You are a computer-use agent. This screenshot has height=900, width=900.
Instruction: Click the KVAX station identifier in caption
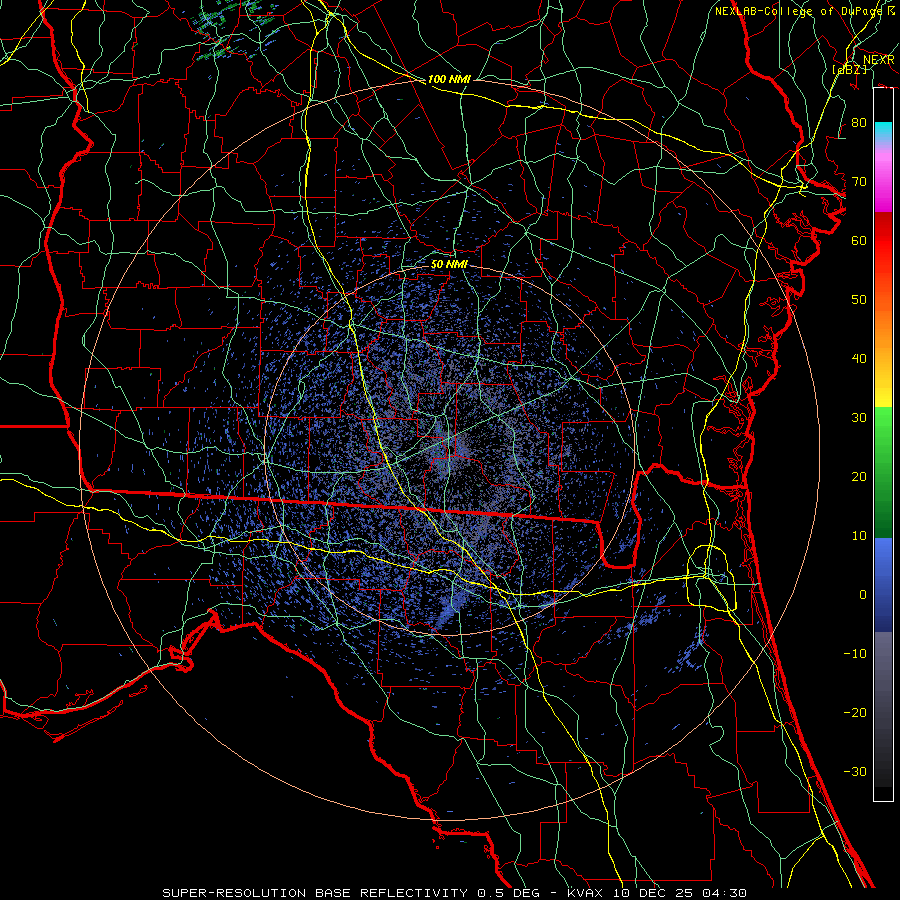pos(587,893)
